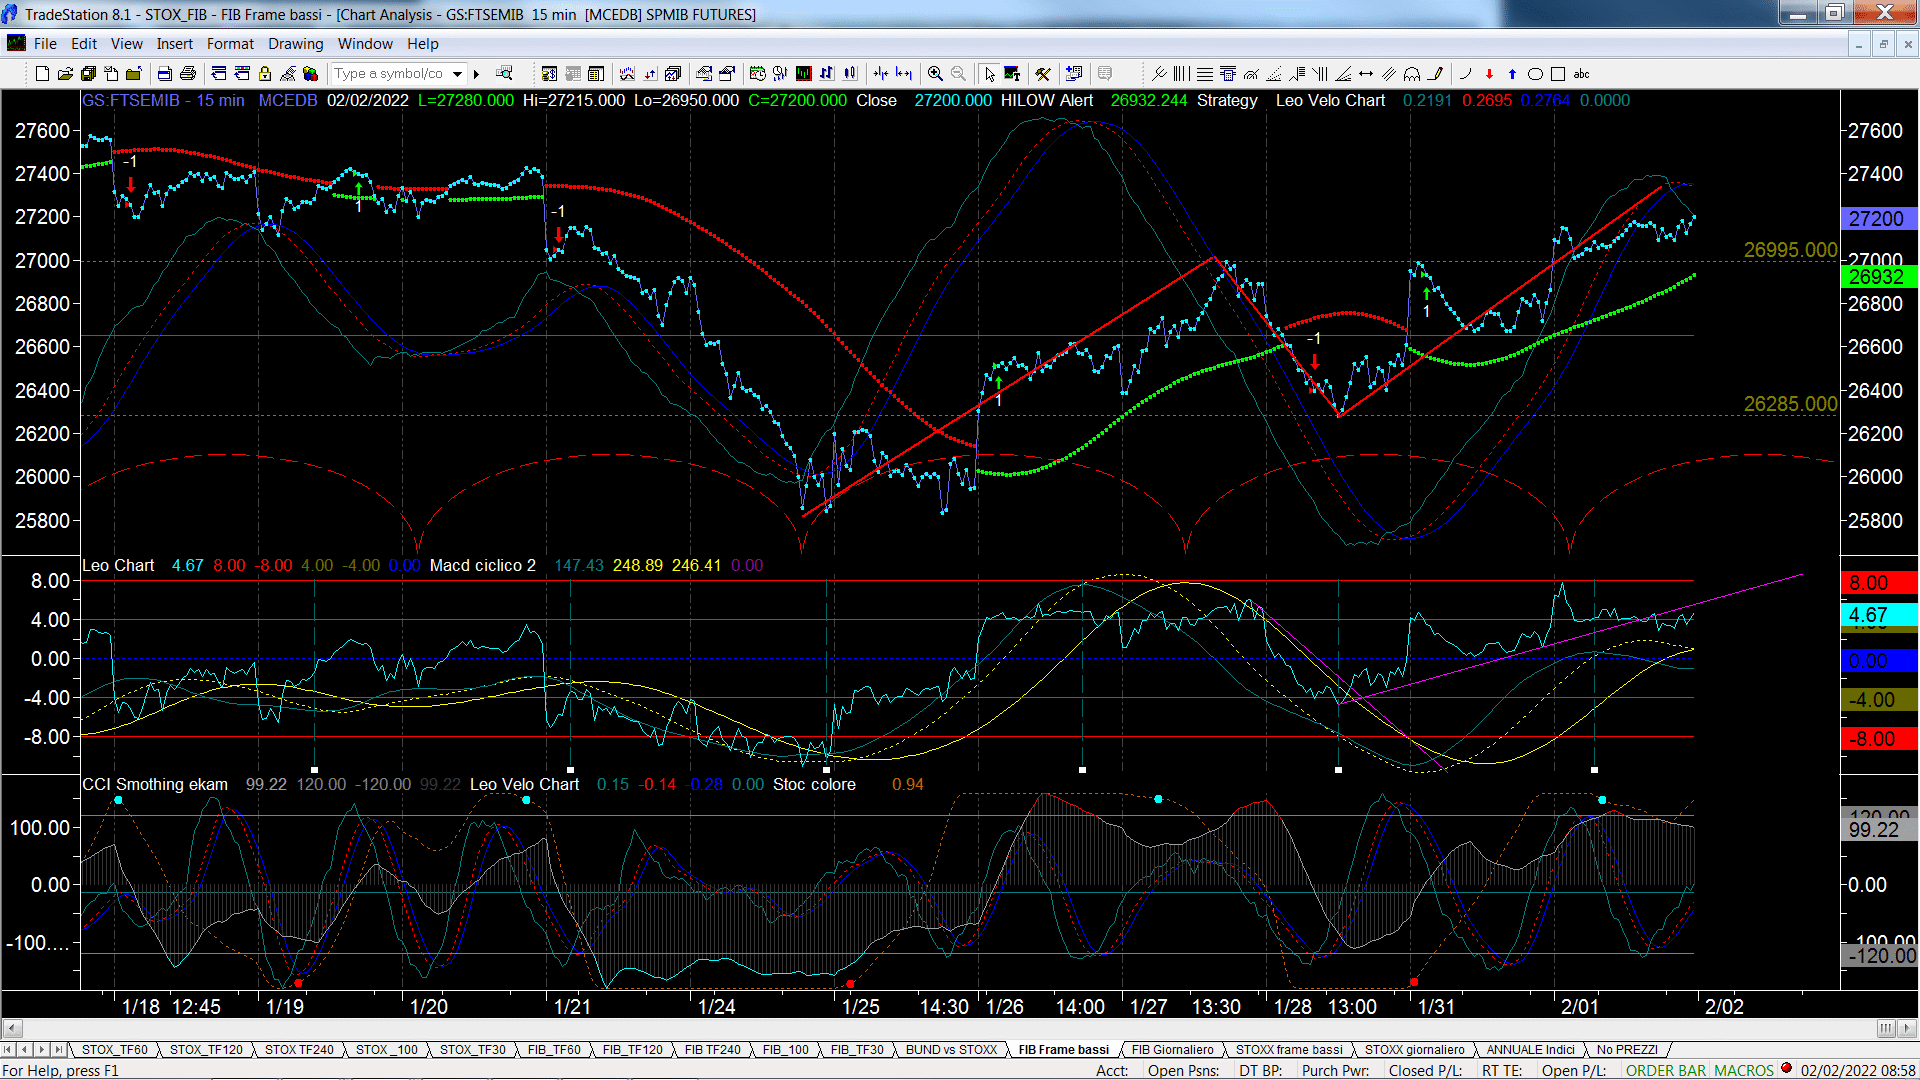Select the horizontal lines drawing tool

(x=1204, y=74)
